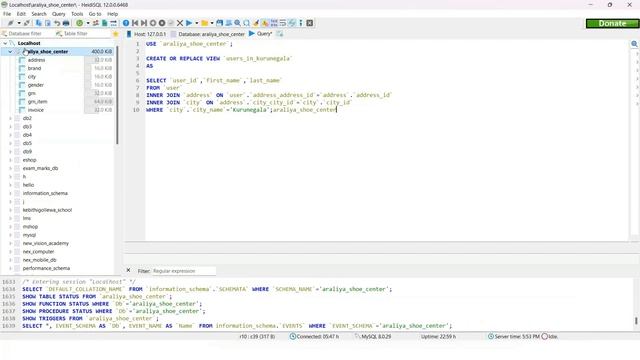
Task: Click the yellow favorites star icon
Action: [x=116, y=34]
